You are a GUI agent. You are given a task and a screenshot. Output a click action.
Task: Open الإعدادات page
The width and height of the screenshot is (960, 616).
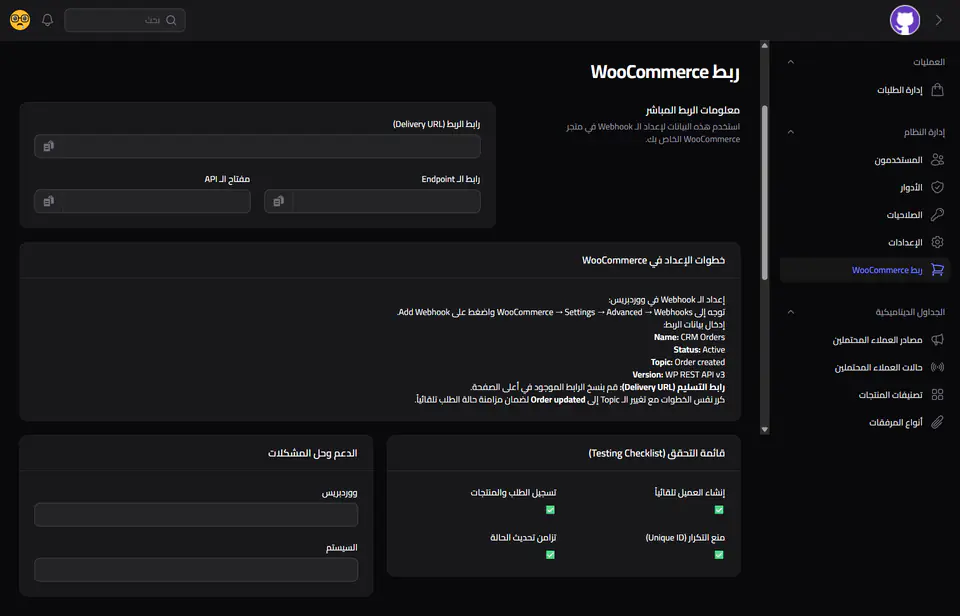click(865, 242)
